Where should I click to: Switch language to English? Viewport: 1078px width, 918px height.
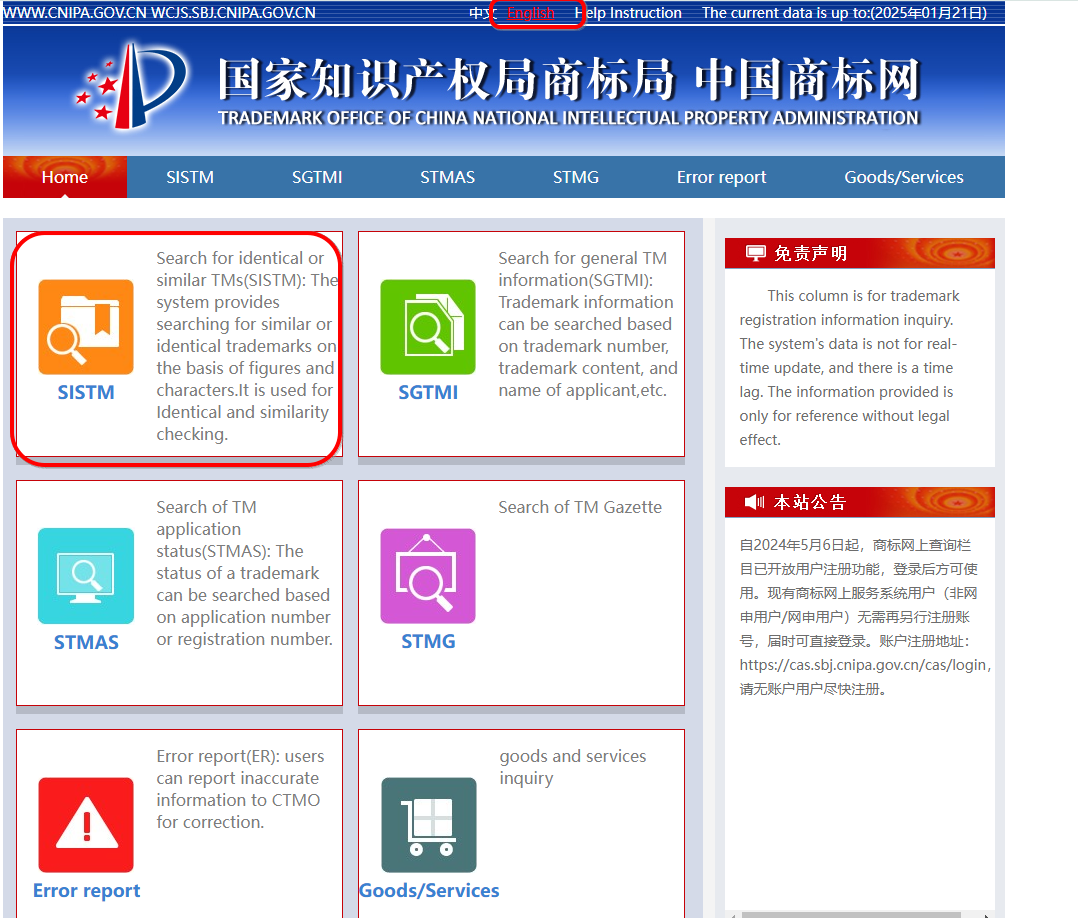pos(531,13)
